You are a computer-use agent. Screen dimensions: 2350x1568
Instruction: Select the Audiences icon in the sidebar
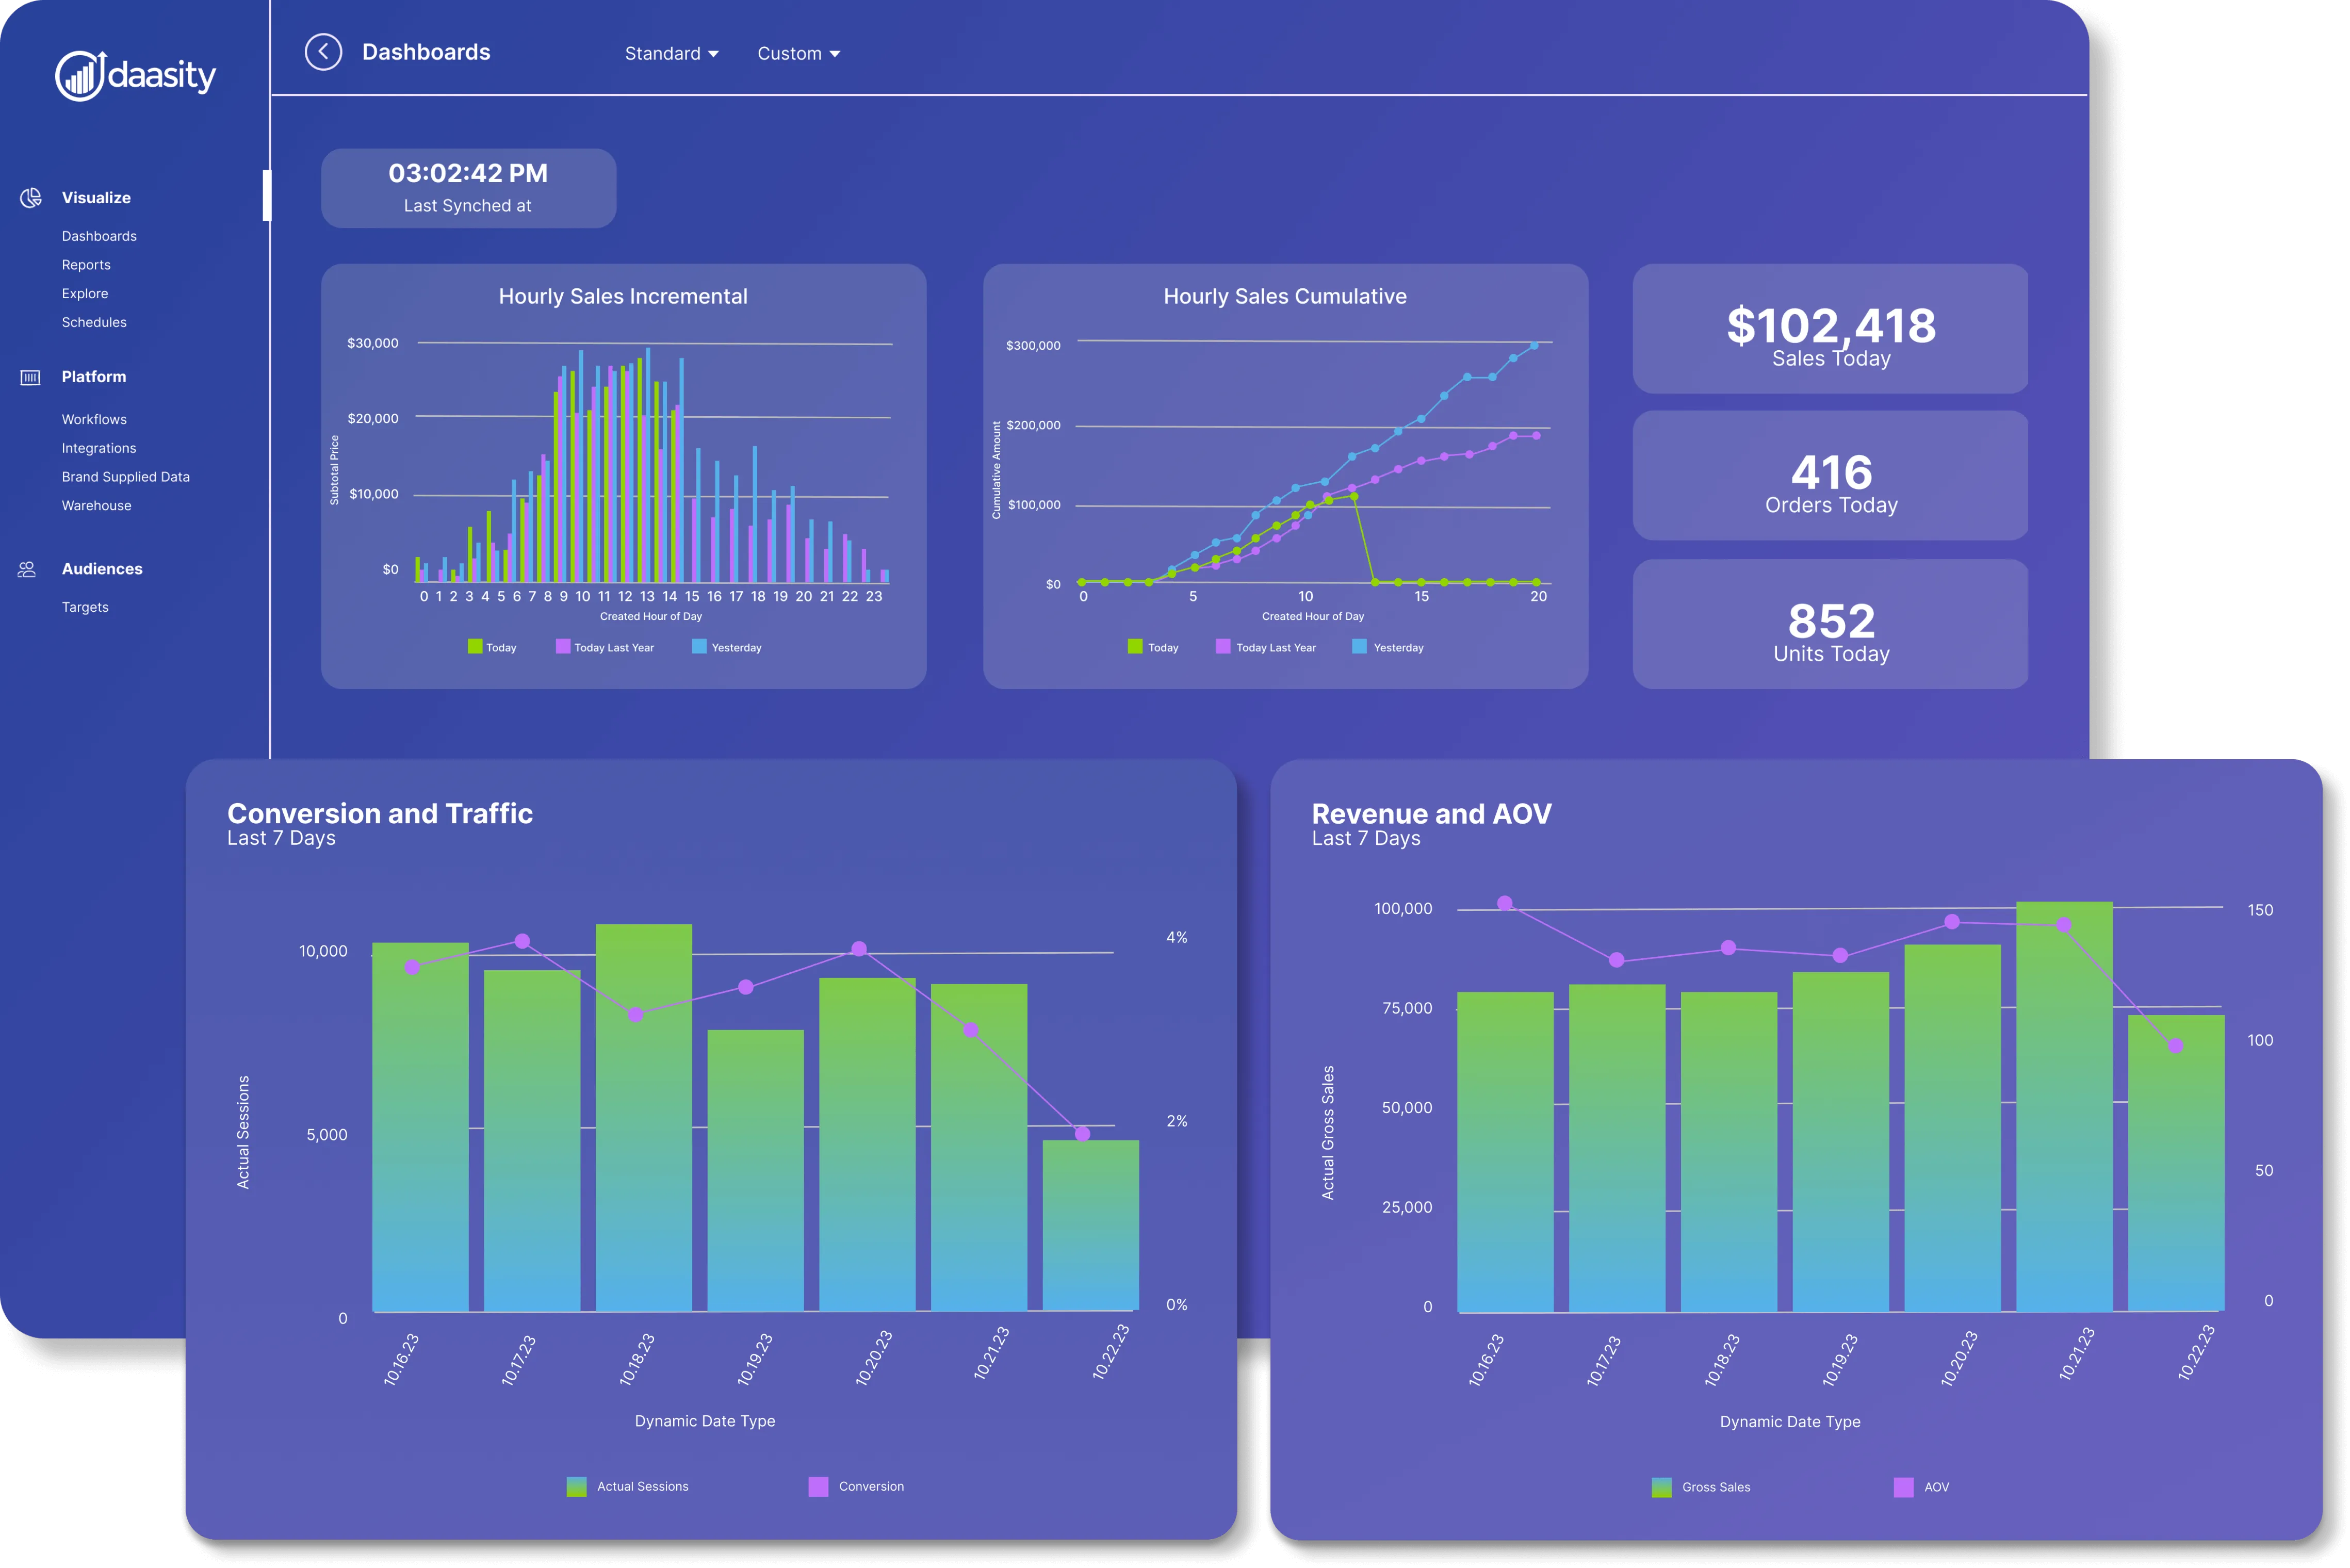27,568
